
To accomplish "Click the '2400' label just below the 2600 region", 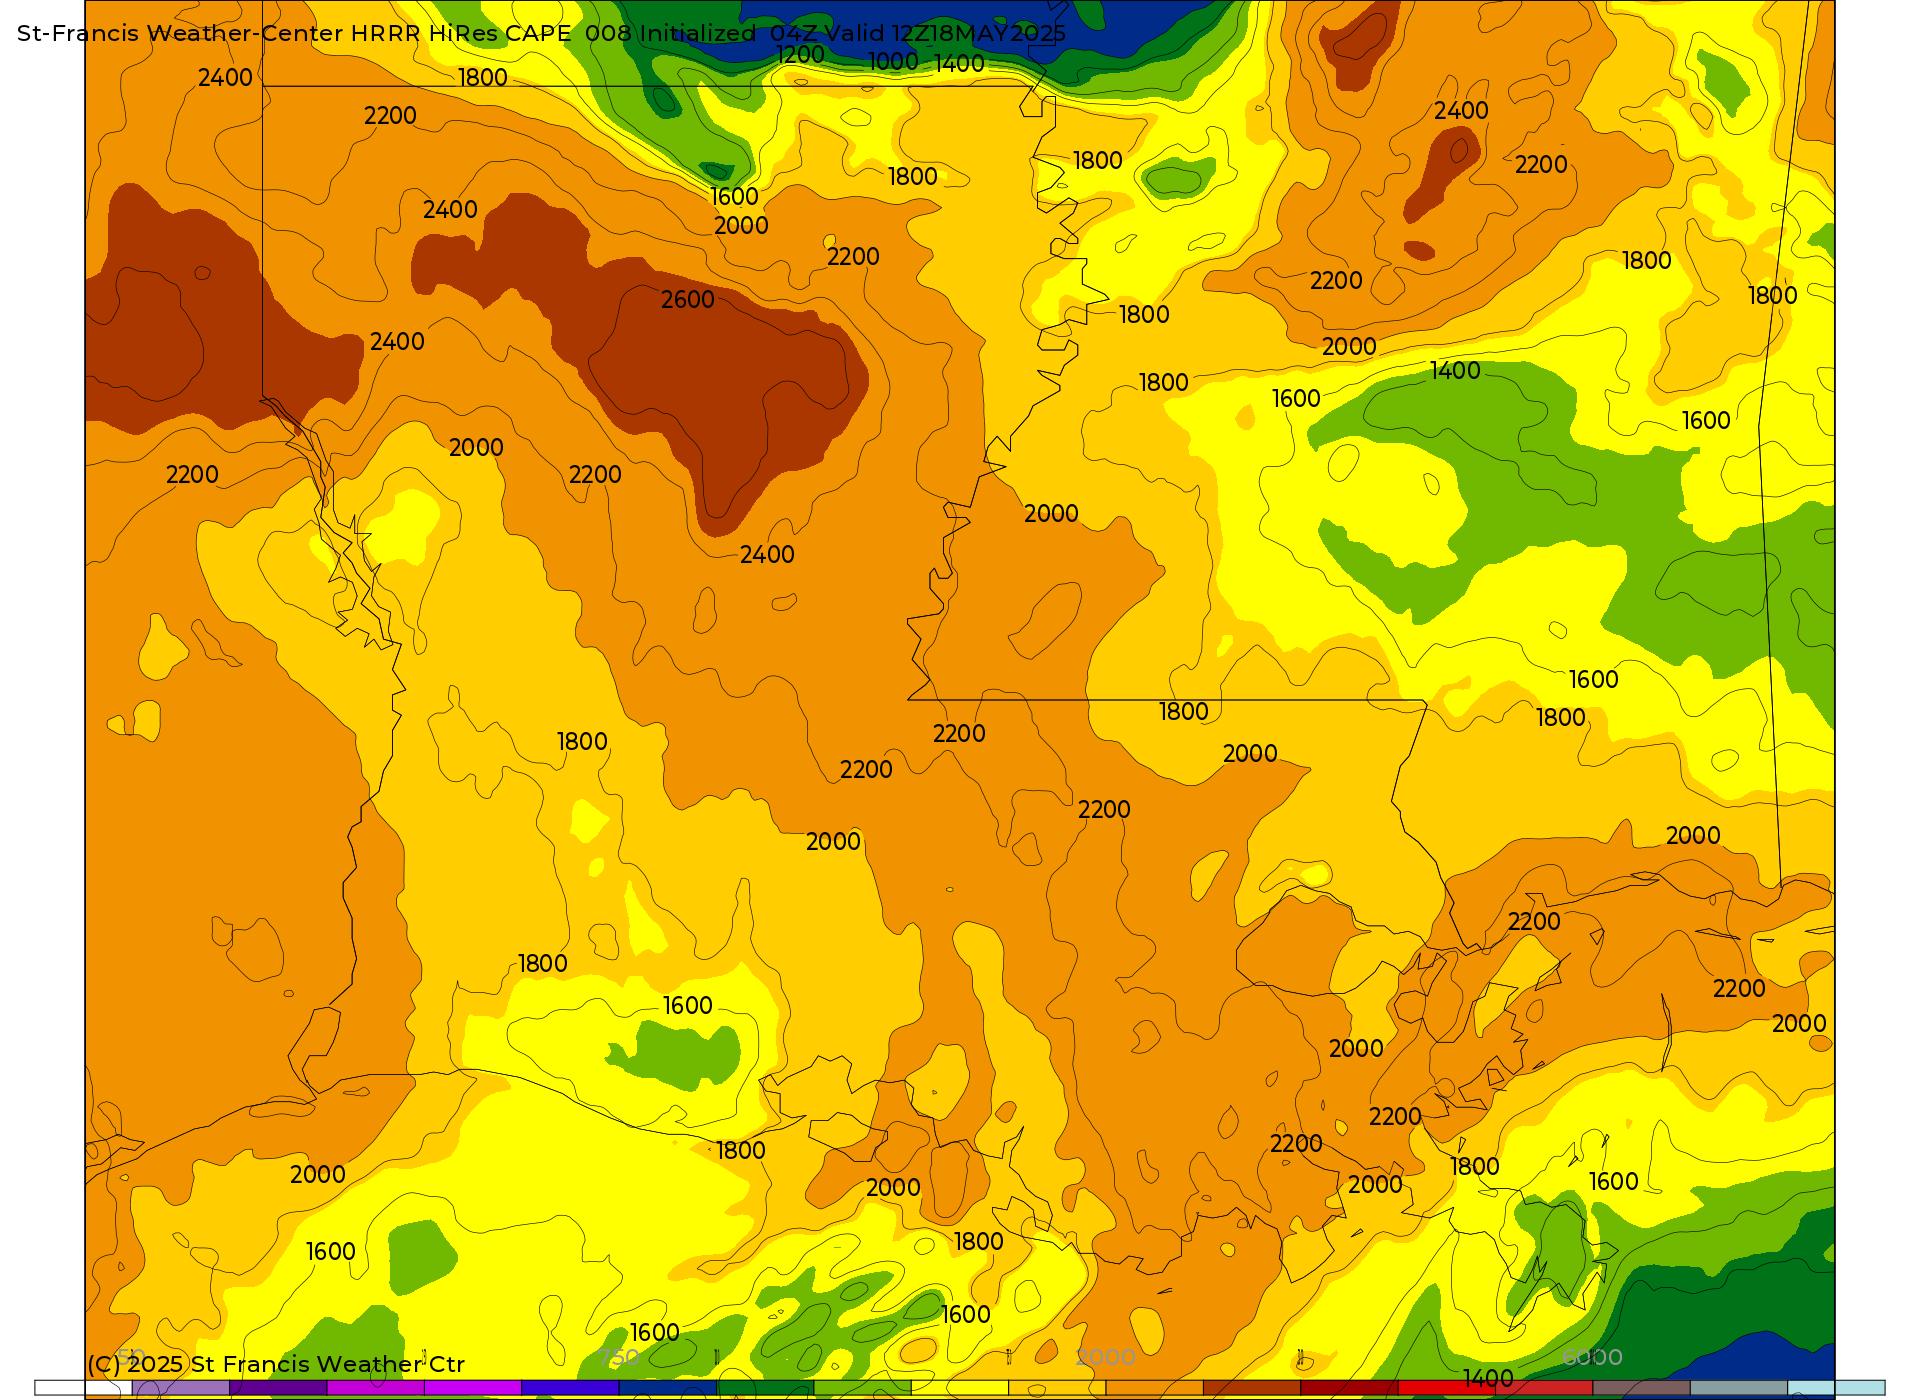I will coord(767,554).
